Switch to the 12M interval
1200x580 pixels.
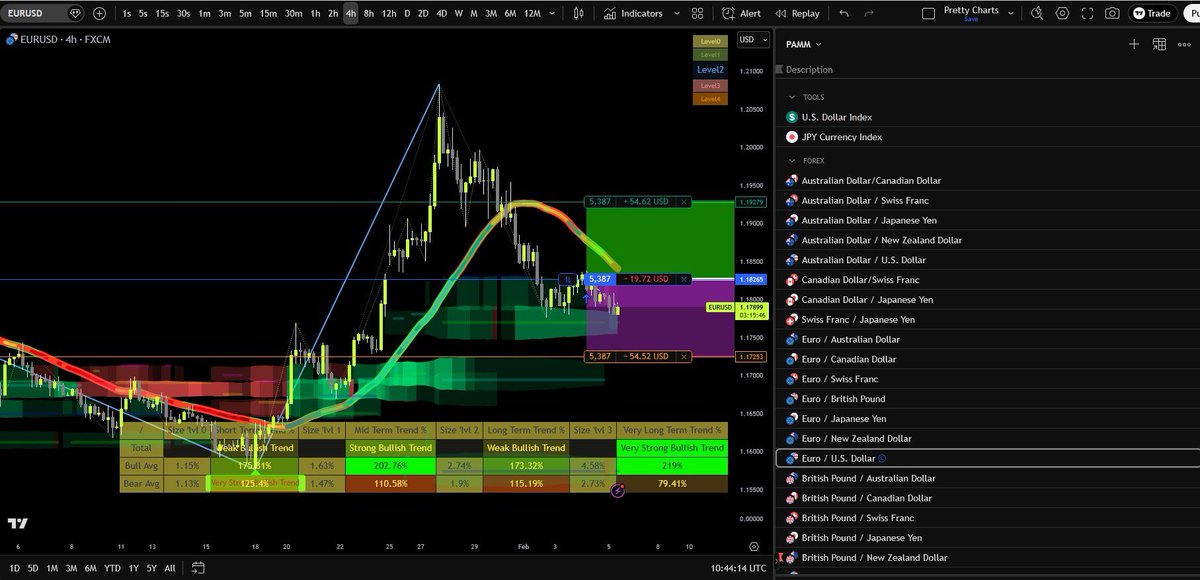[532, 13]
